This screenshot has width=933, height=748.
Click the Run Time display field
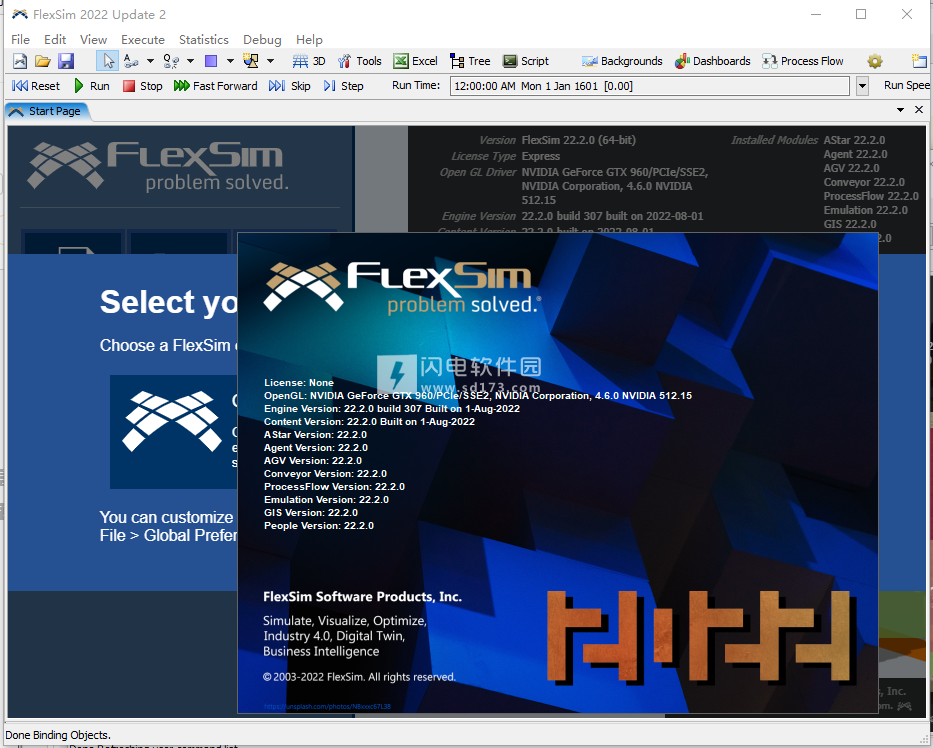(649, 86)
